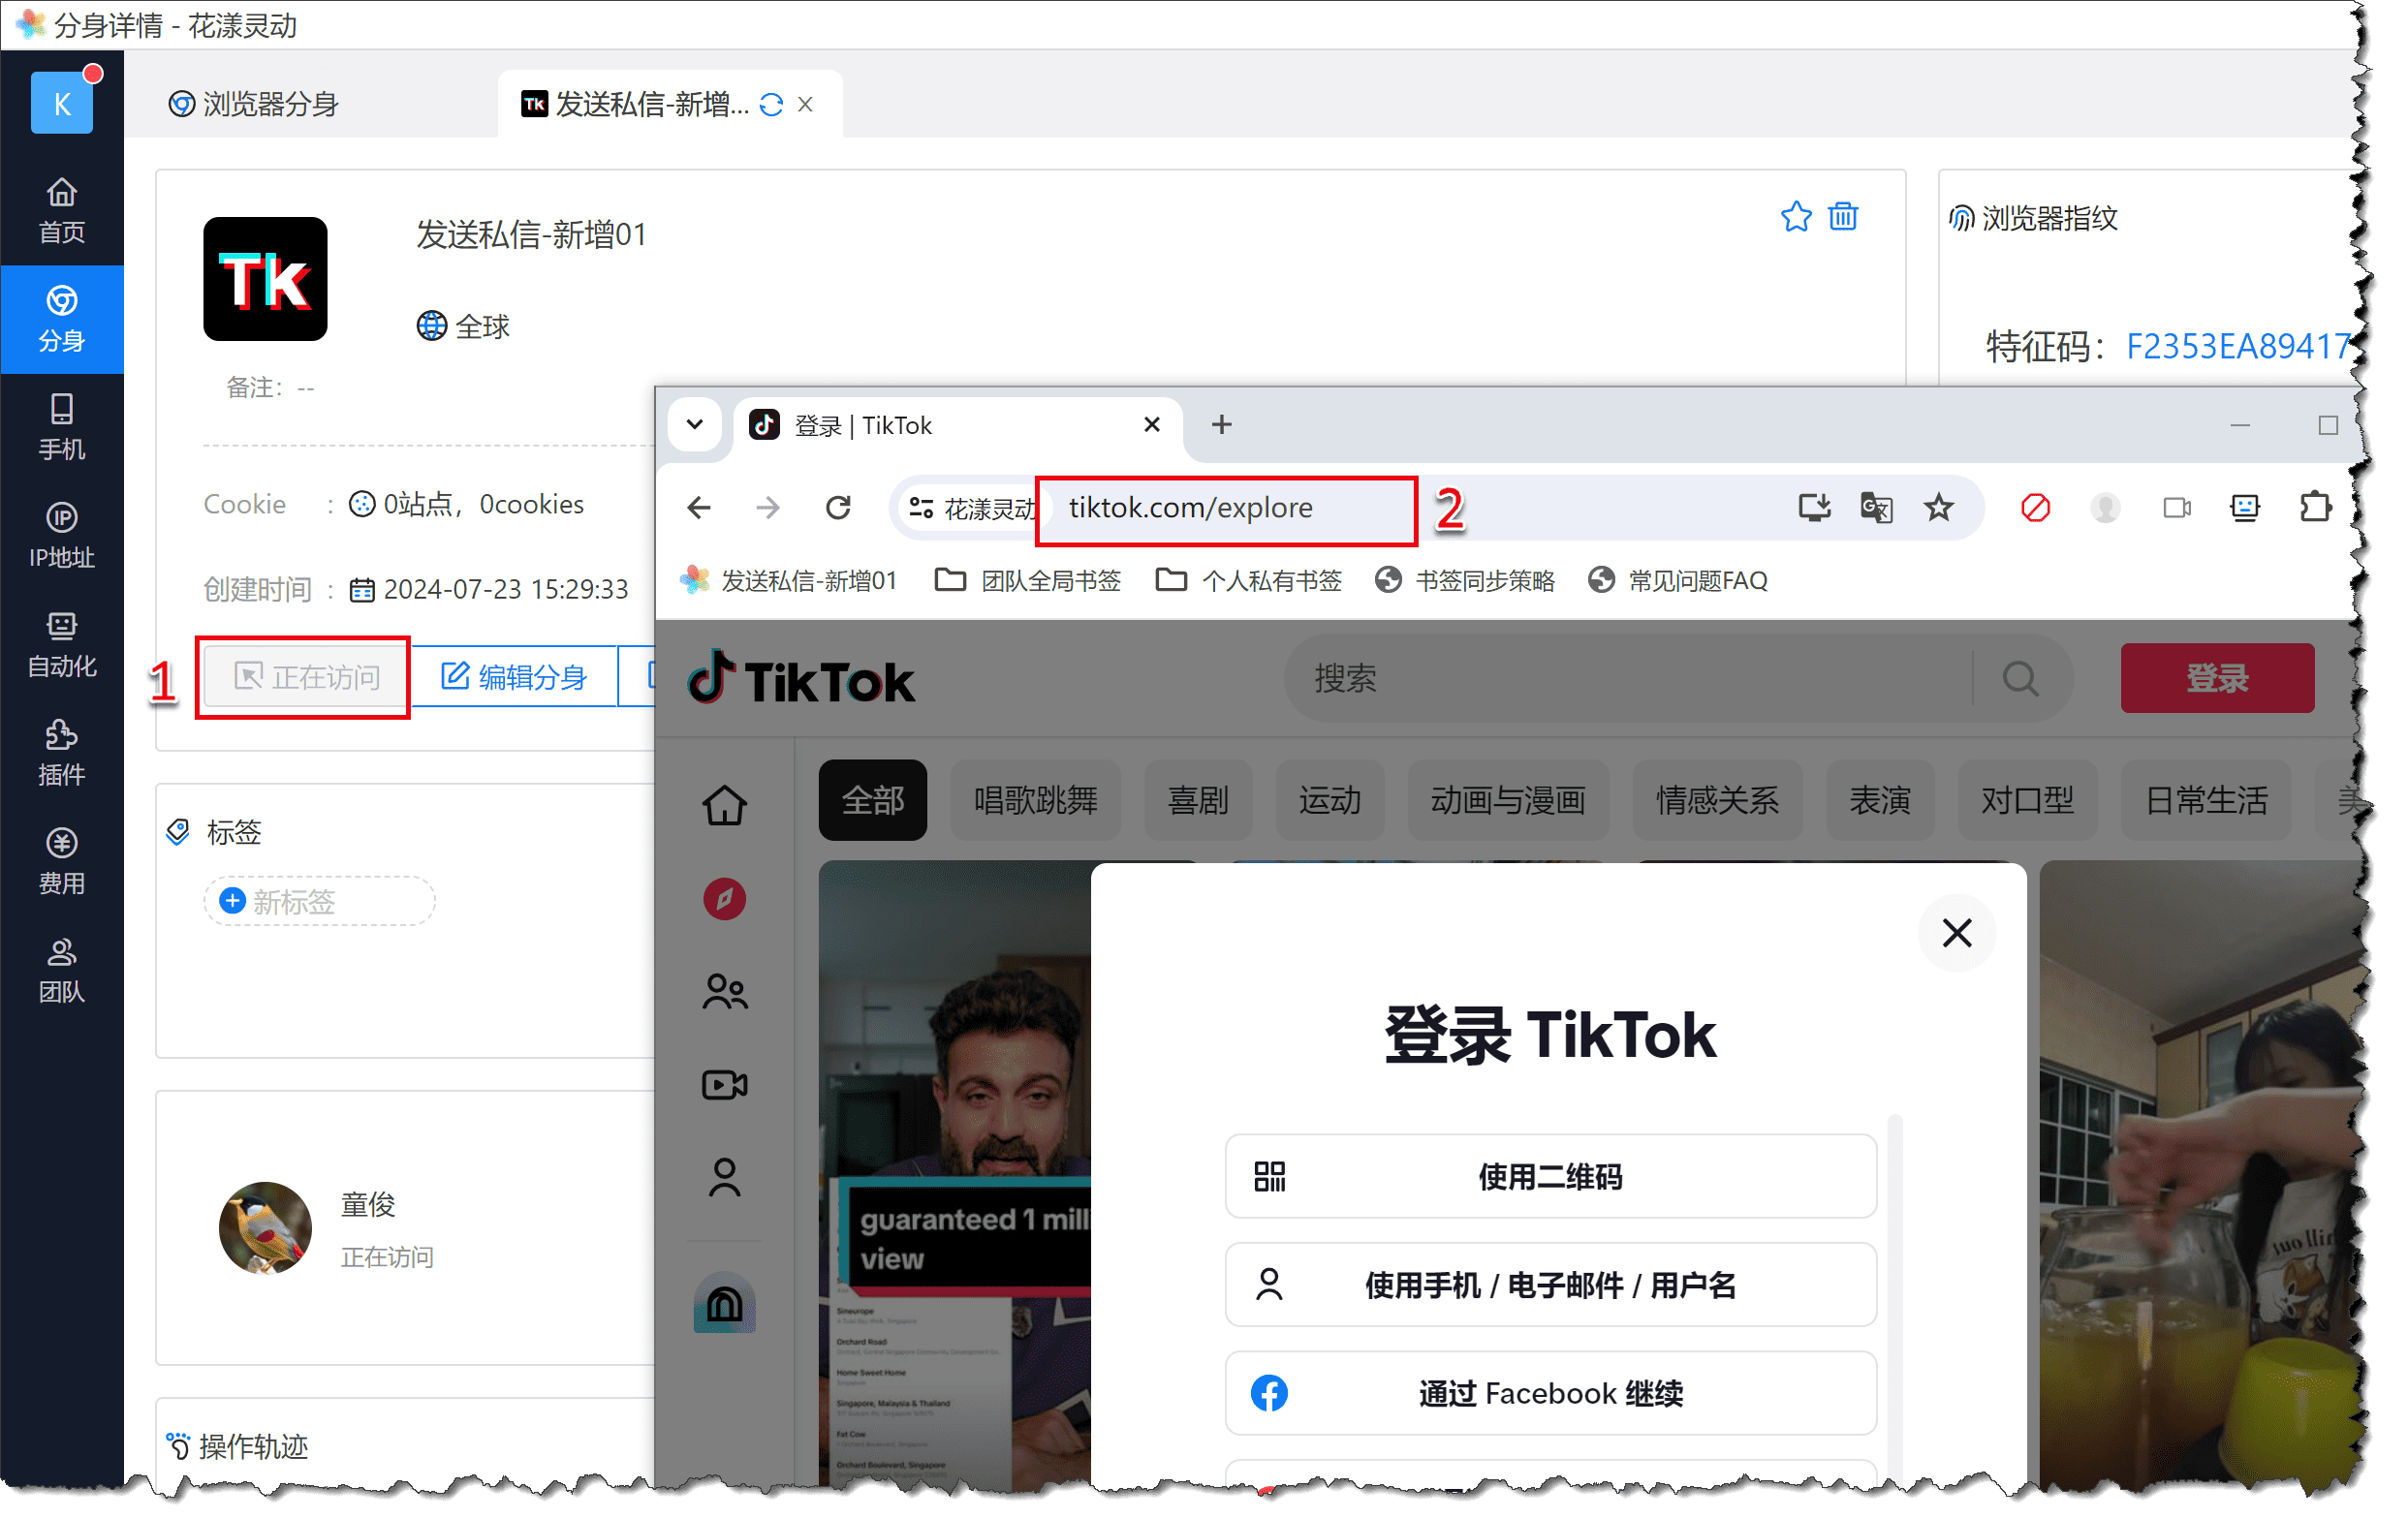Open TikTok home icon in sidebar

[x=724, y=806]
